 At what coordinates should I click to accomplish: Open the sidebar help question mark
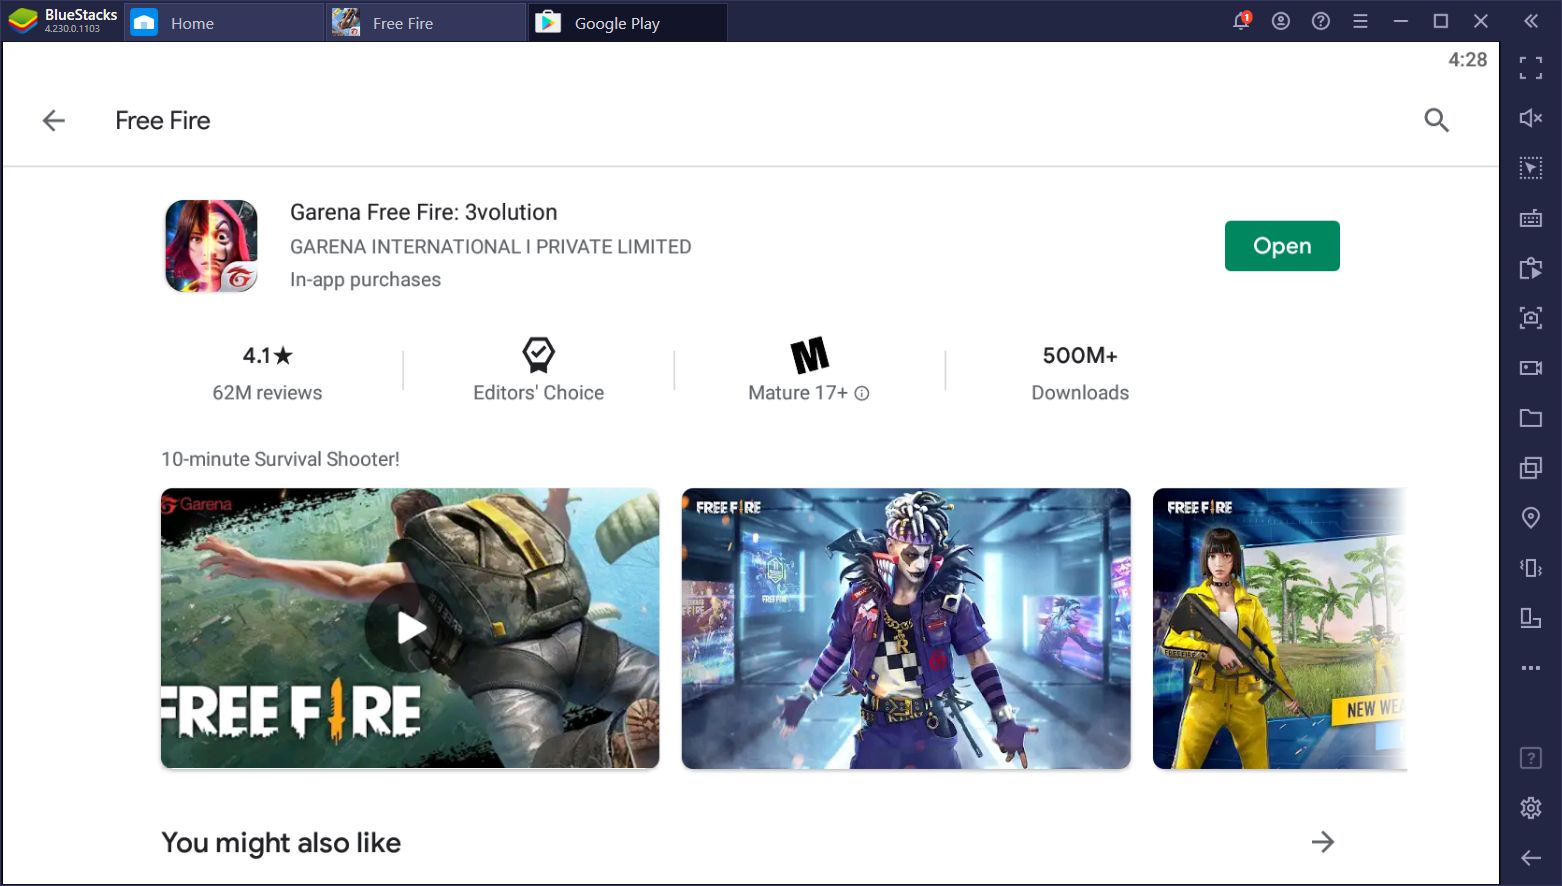[1531, 758]
